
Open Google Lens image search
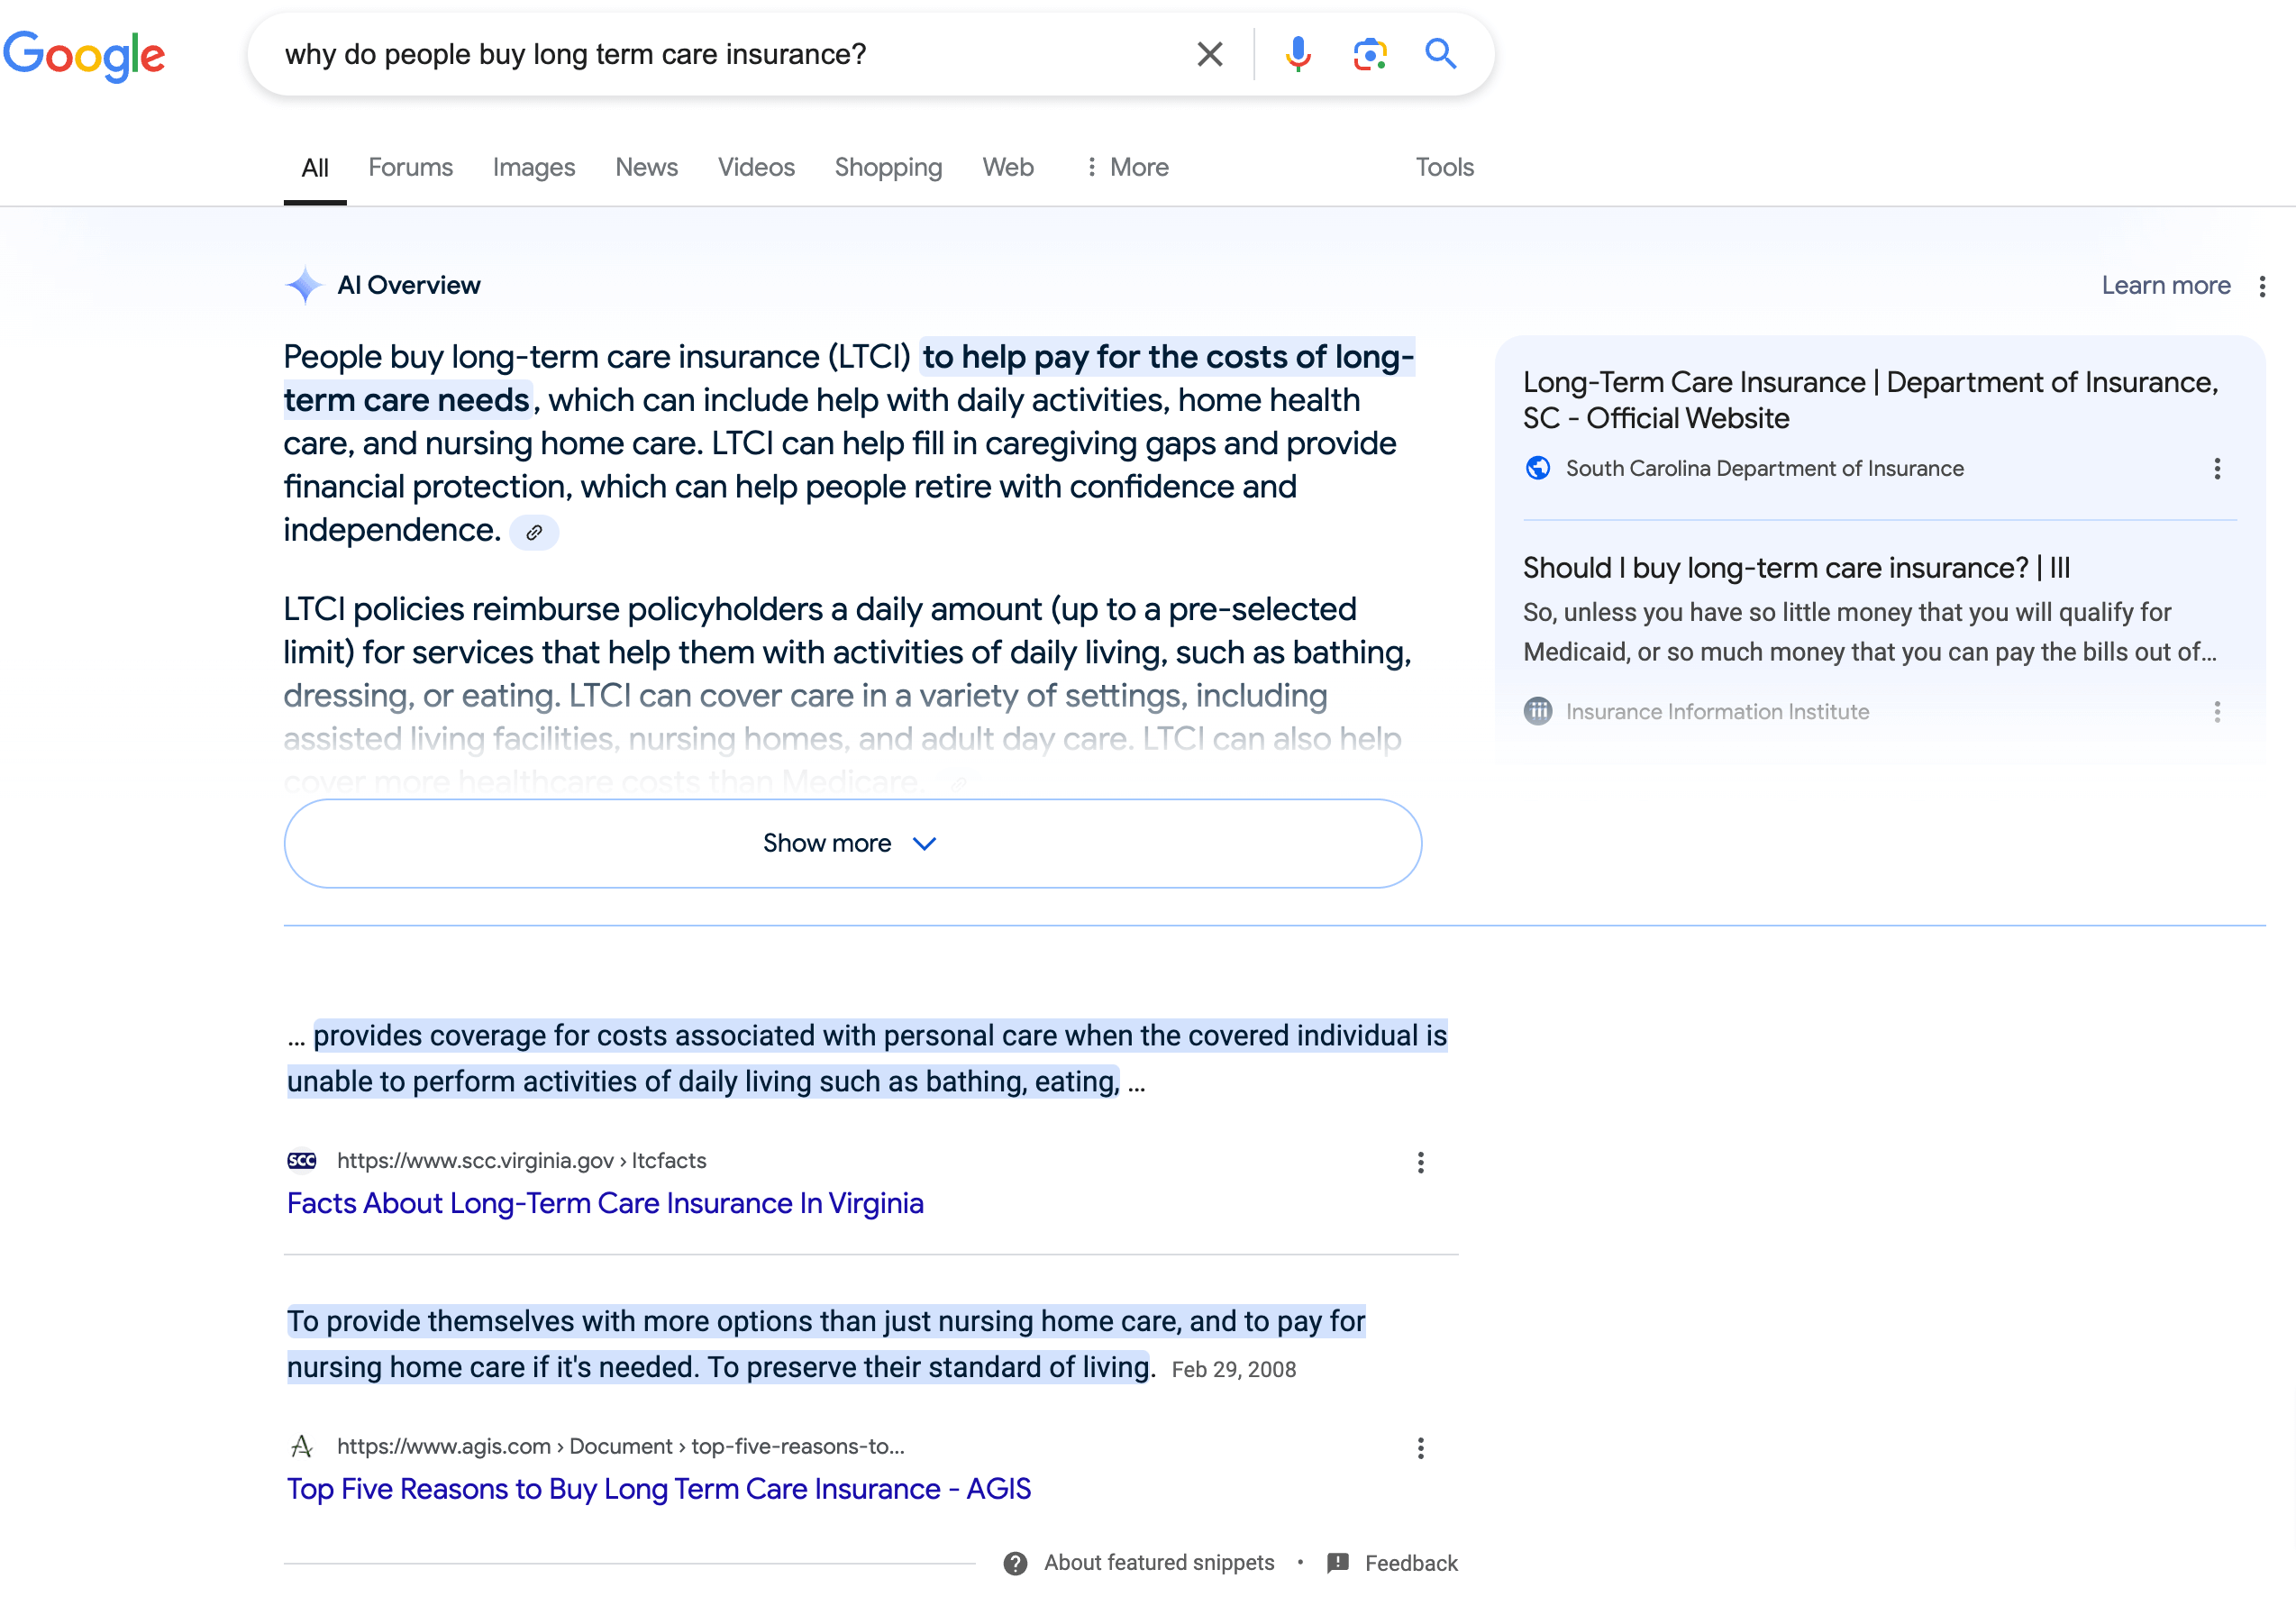pos(1369,54)
